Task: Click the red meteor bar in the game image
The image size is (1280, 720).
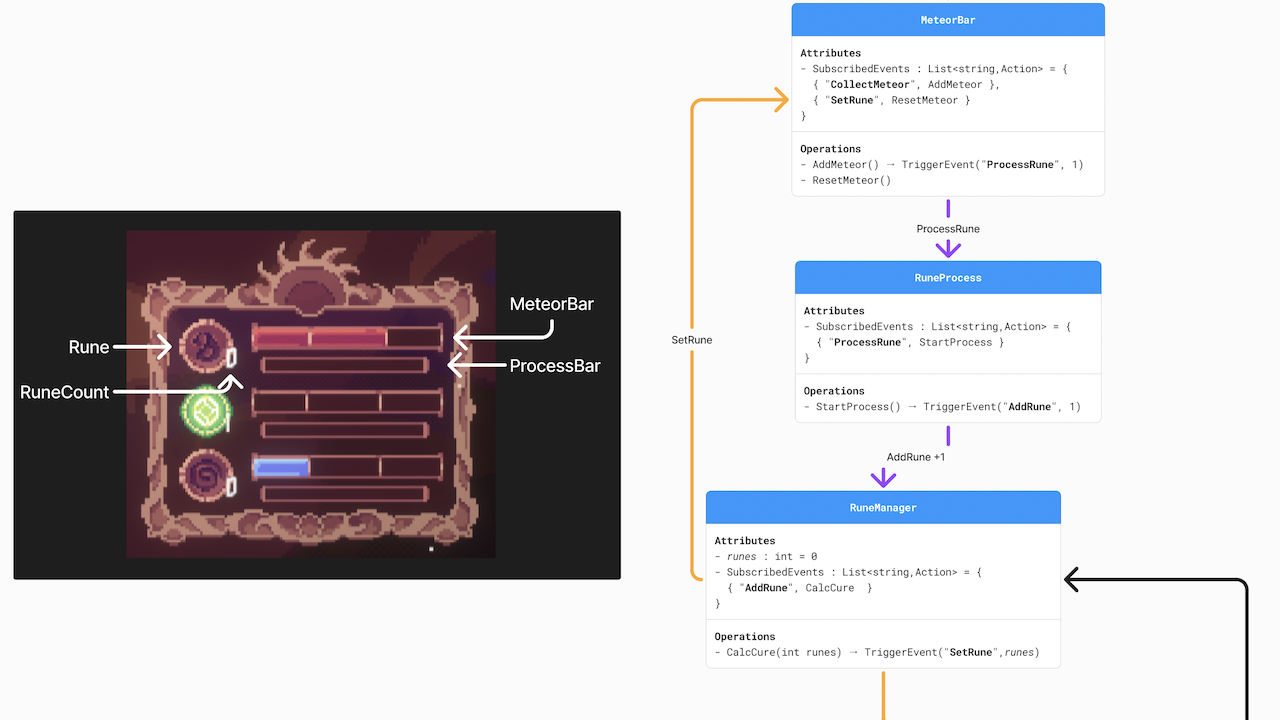Action: pos(319,338)
